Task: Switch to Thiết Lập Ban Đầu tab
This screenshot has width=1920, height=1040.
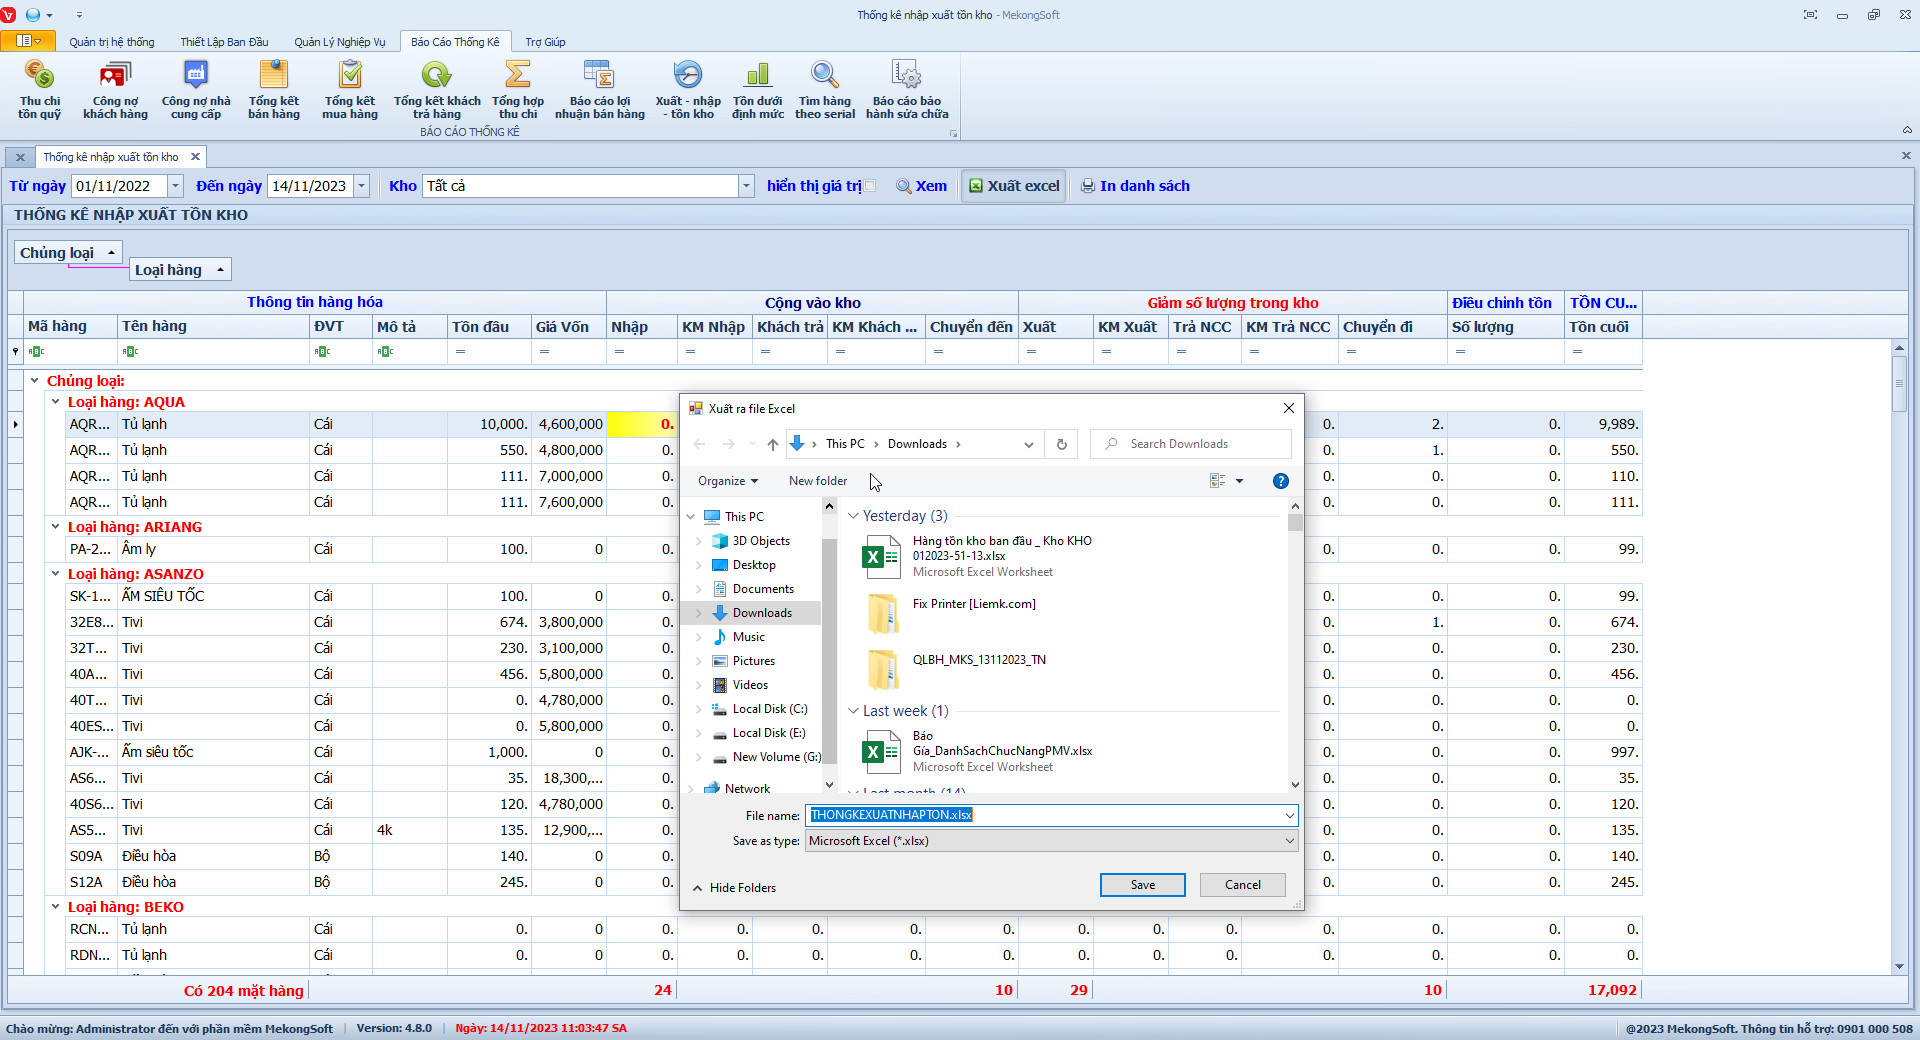Action: click(x=224, y=42)
